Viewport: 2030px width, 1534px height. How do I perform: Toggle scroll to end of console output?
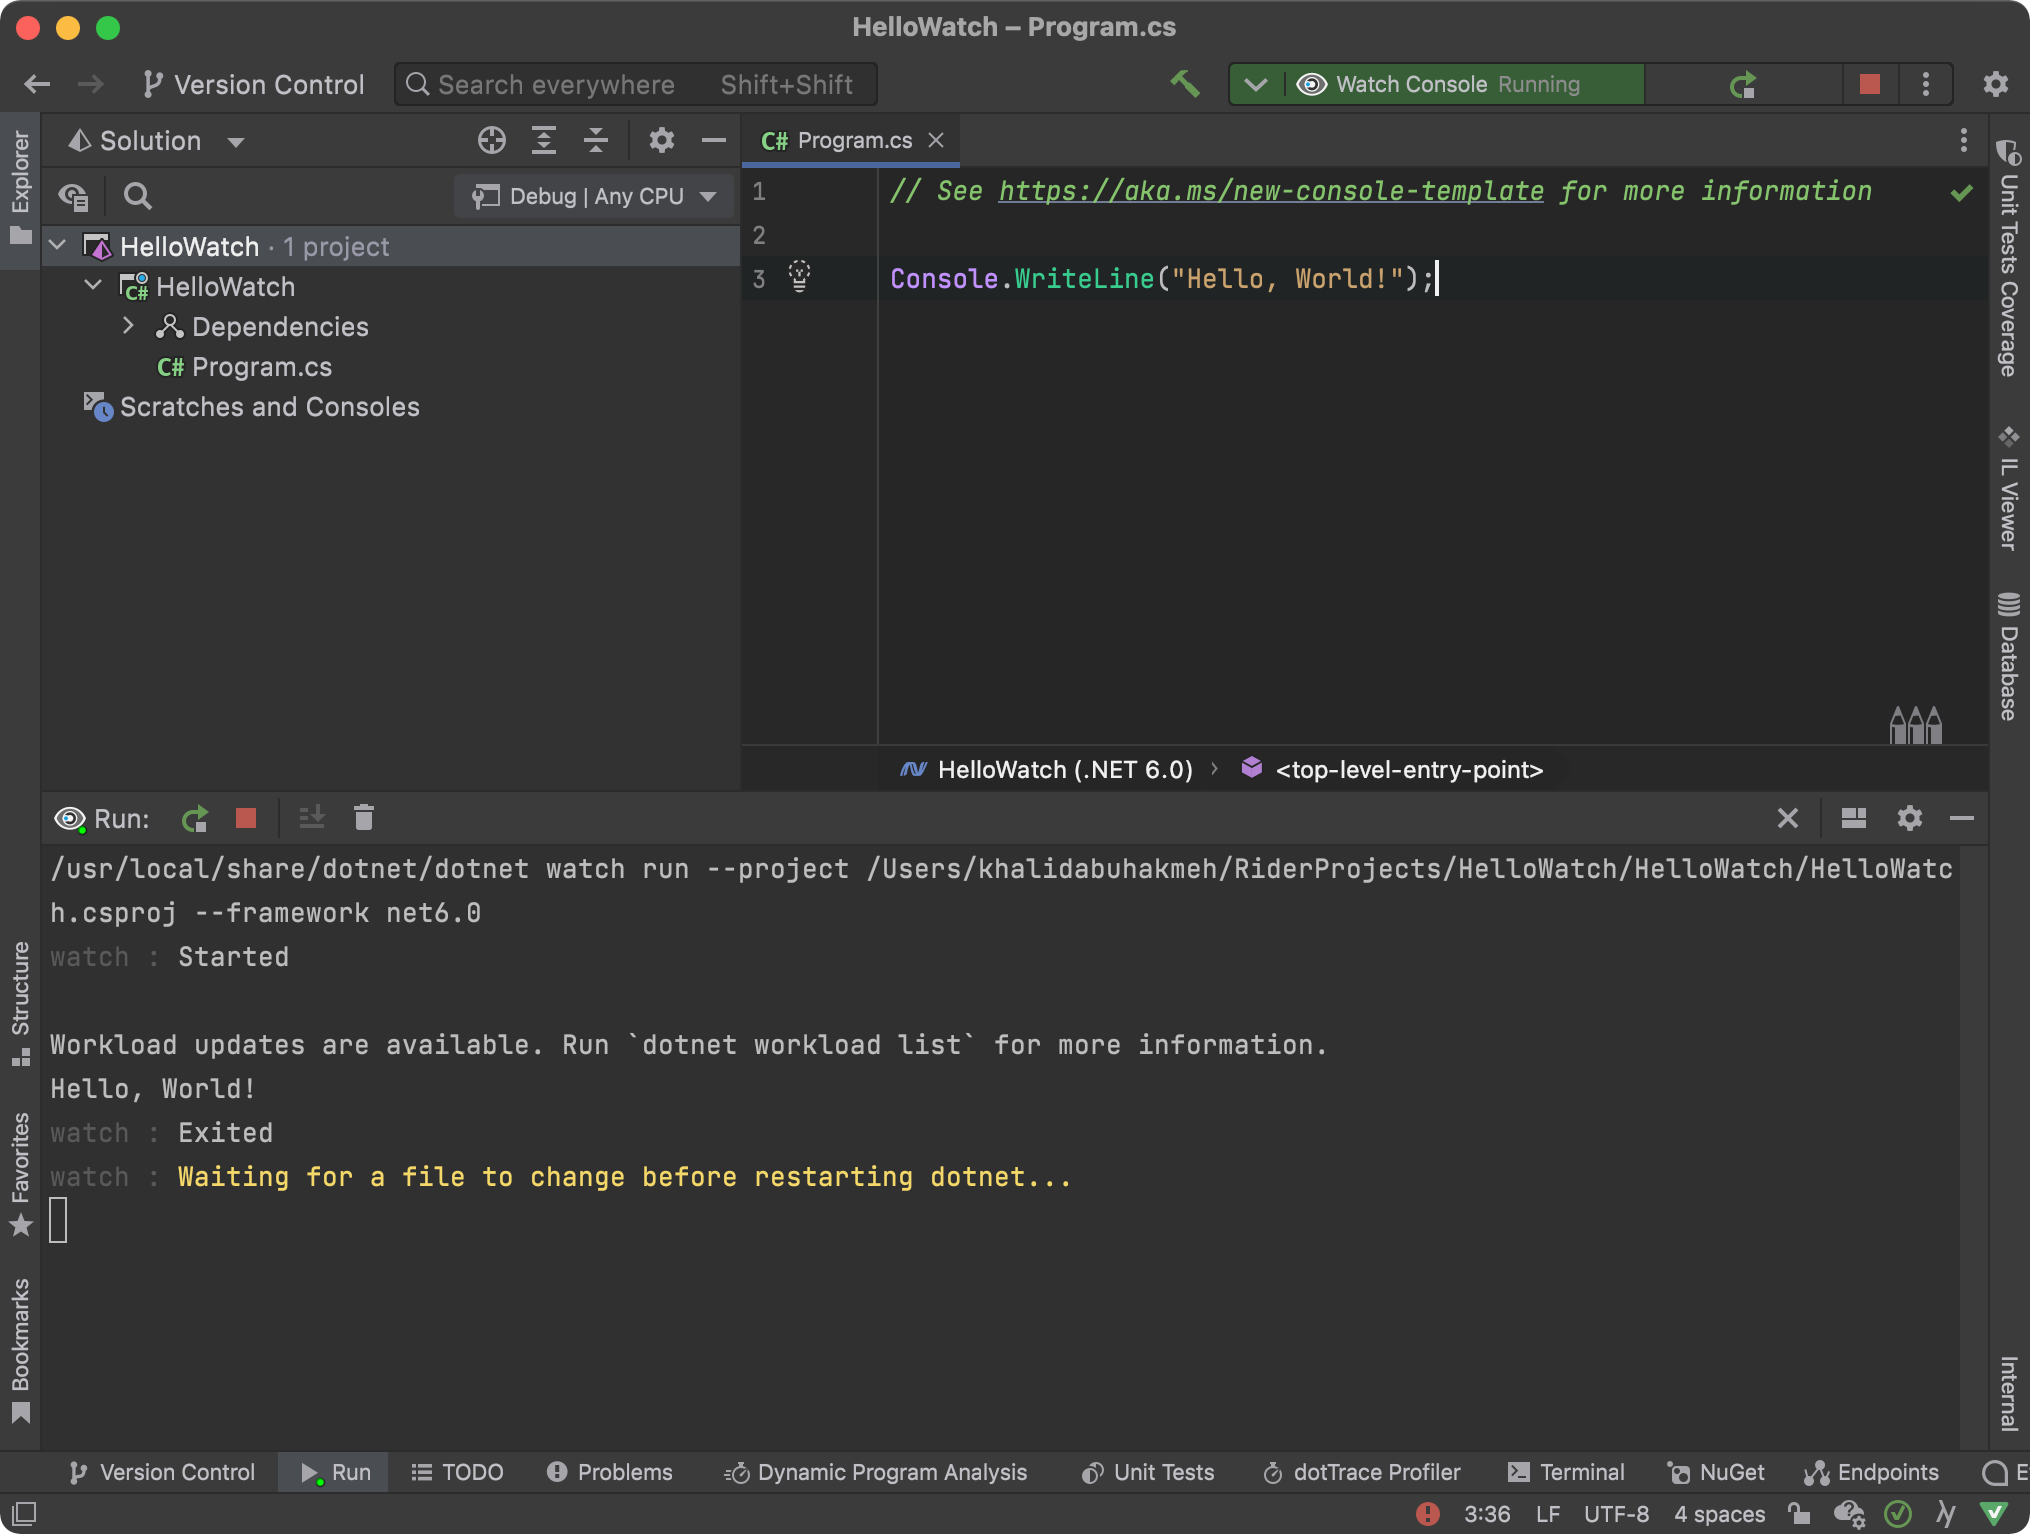click(x=312, y=819)
